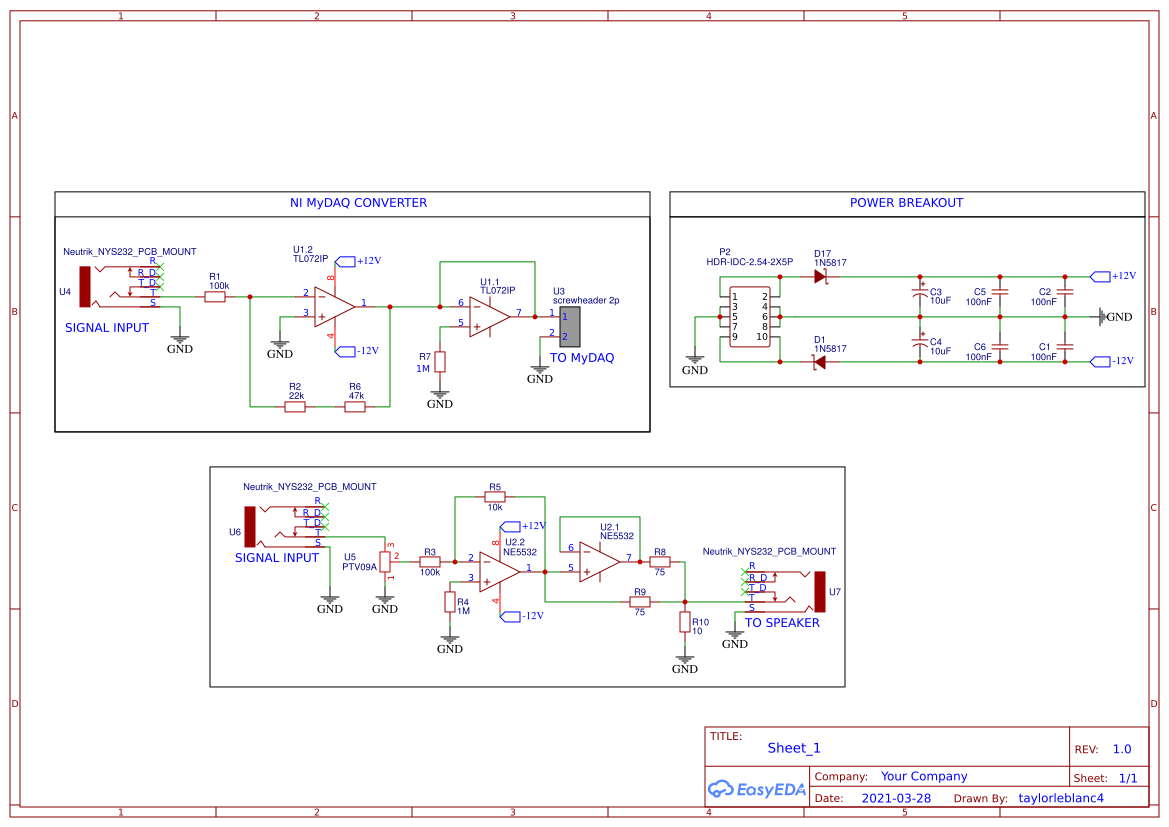Image resolution: width=1169 pixels, height=827 pixels.
Task: Click the Sheet_1 title text
Action: [794, 748]
